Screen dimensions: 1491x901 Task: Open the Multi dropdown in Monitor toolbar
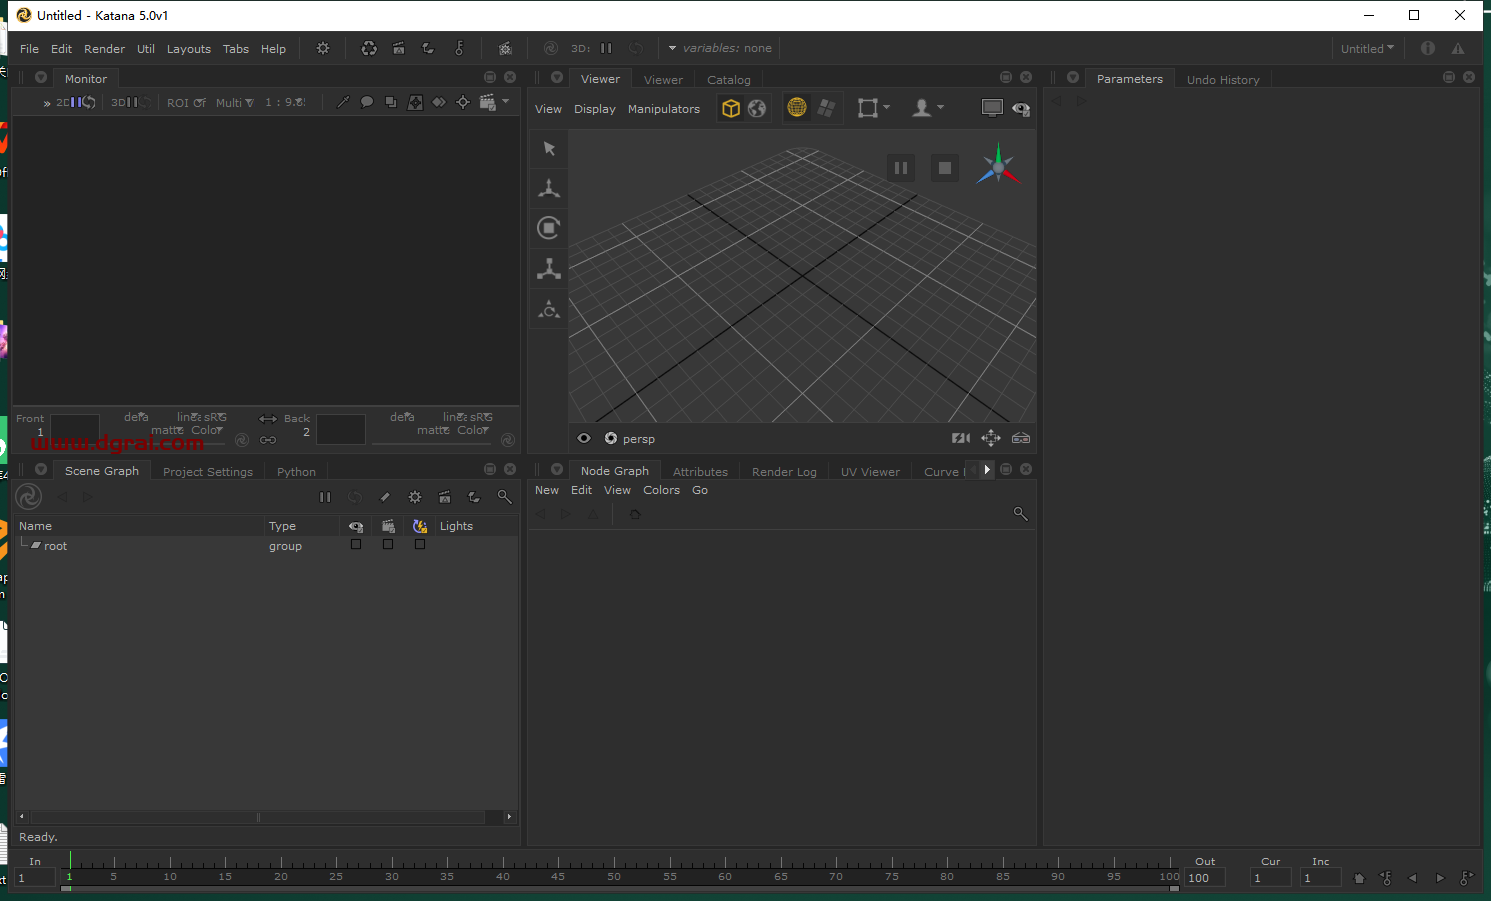[x=235, y=103]
